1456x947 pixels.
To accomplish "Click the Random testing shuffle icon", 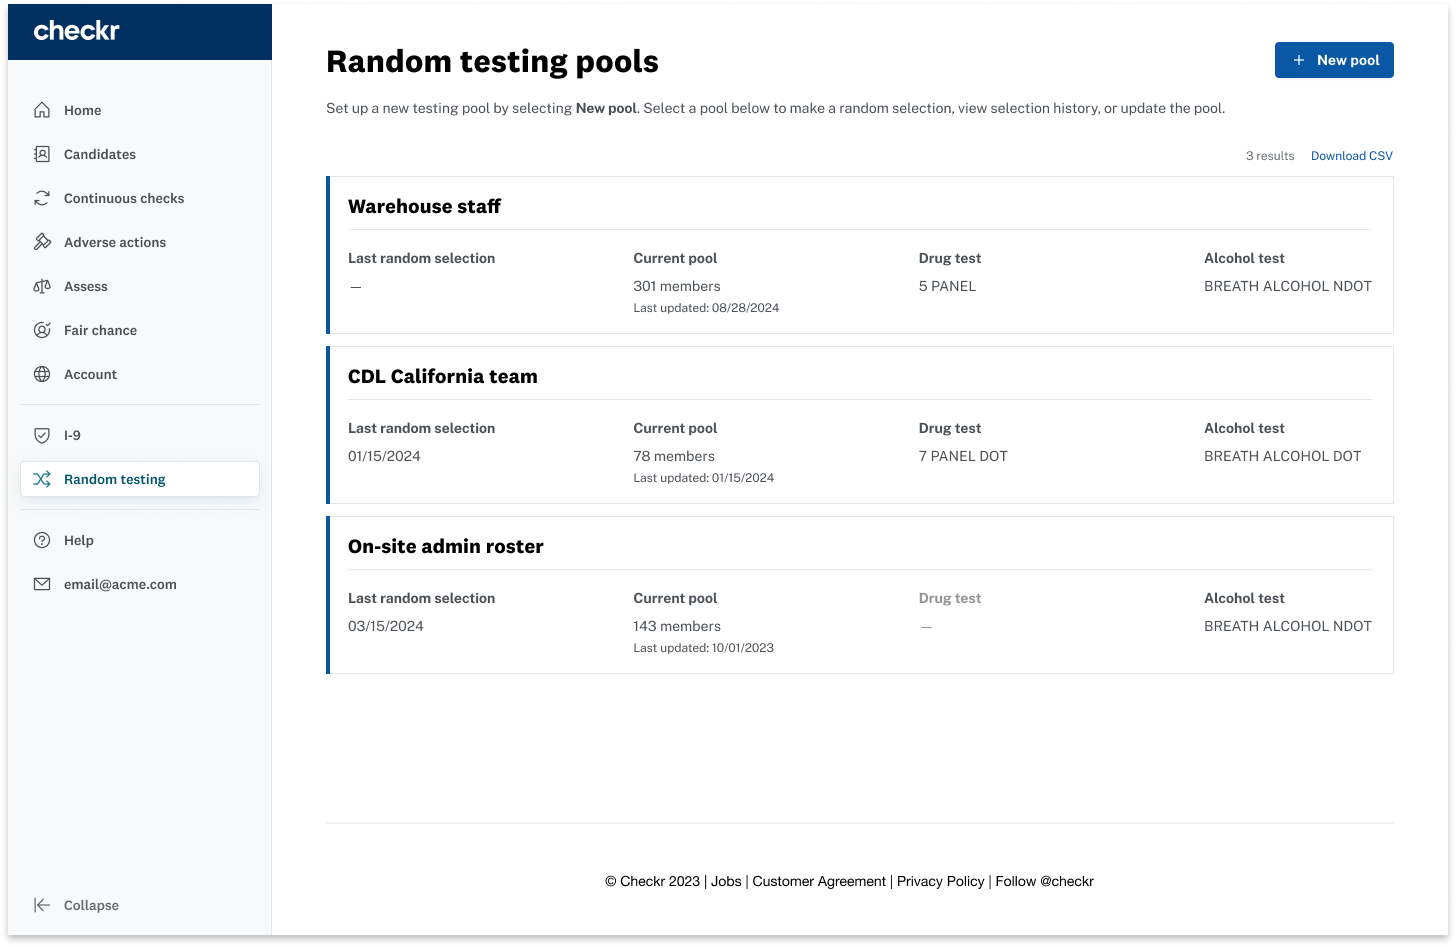I will [42, 479].
